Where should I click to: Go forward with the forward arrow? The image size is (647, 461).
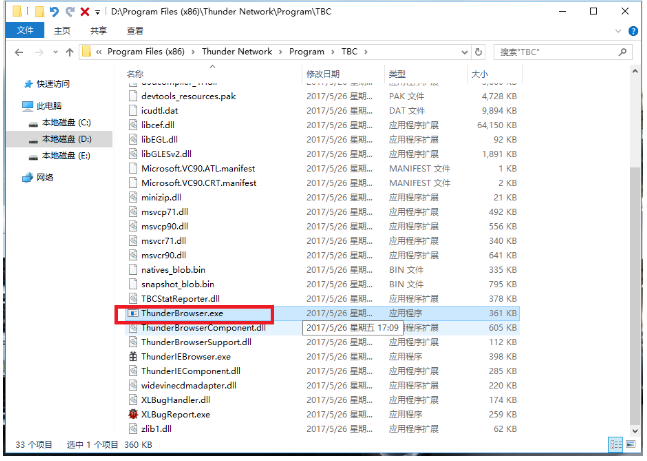point(39,52)
